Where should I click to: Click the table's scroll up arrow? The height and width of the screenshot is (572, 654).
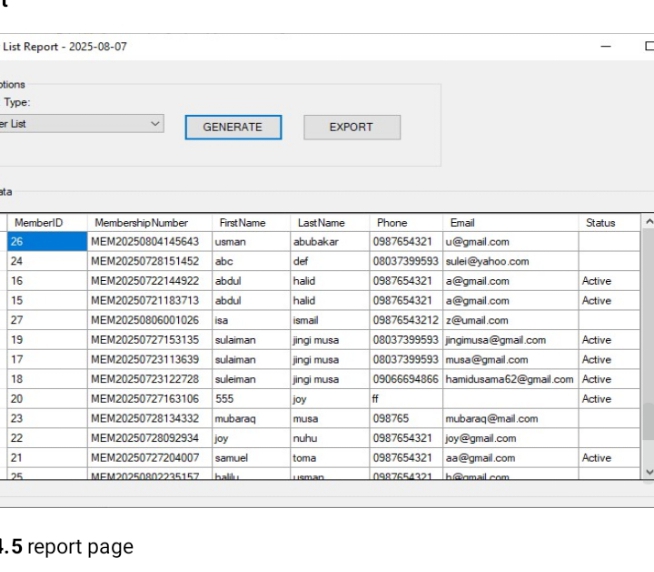coord(648,222)
